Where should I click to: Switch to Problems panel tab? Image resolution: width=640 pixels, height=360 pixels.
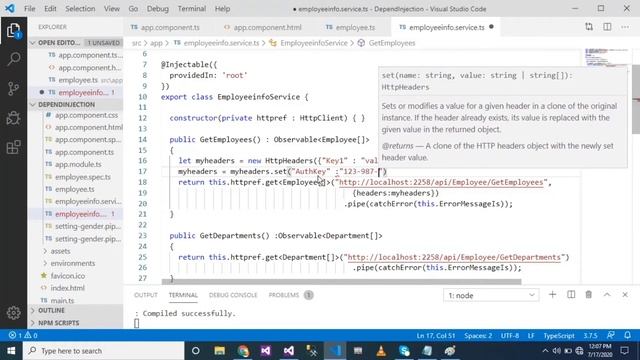point(291,295)
